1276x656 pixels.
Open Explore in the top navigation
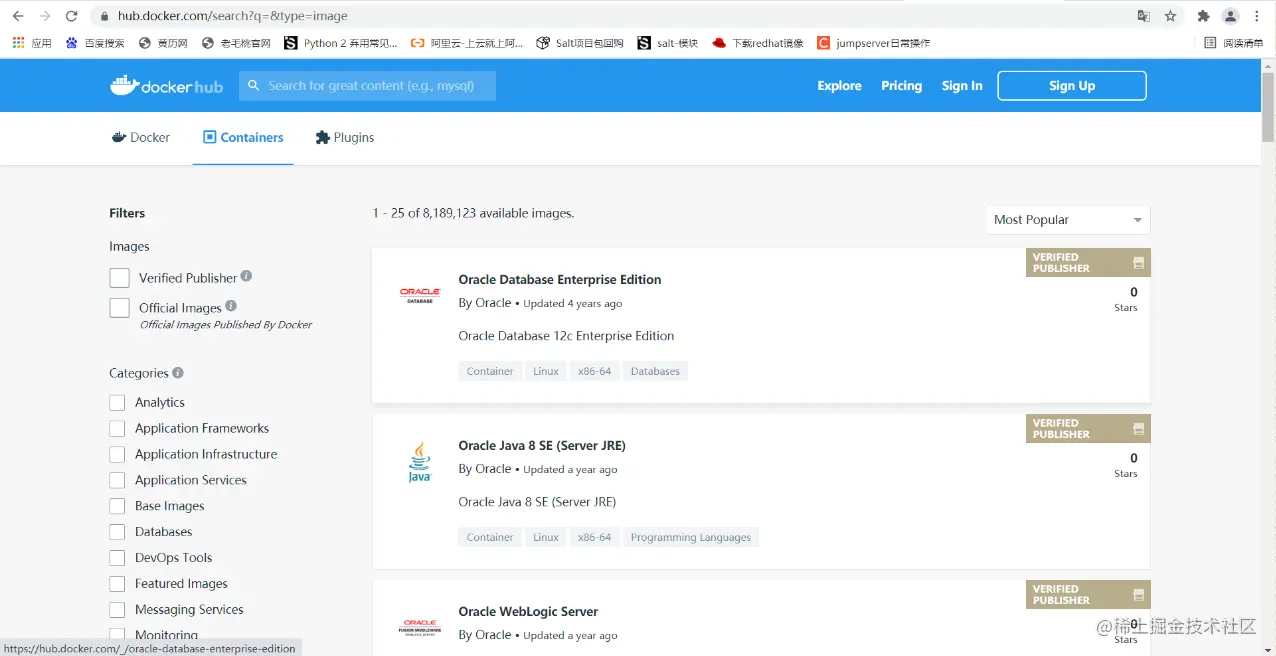839,86
